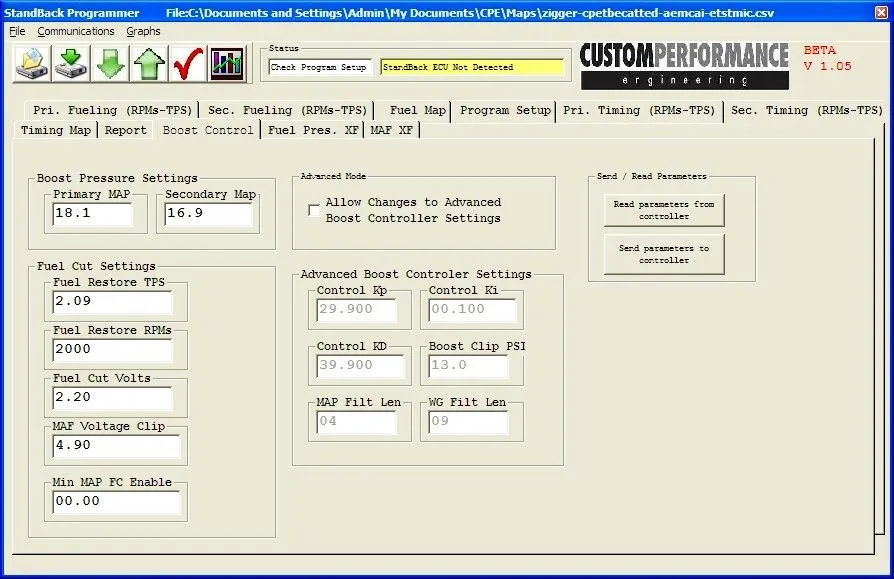The image size is (894, 579).
Task: Focus the Fuel Cut Volts field
Action: pyautogui.click(x=112, y=397)
